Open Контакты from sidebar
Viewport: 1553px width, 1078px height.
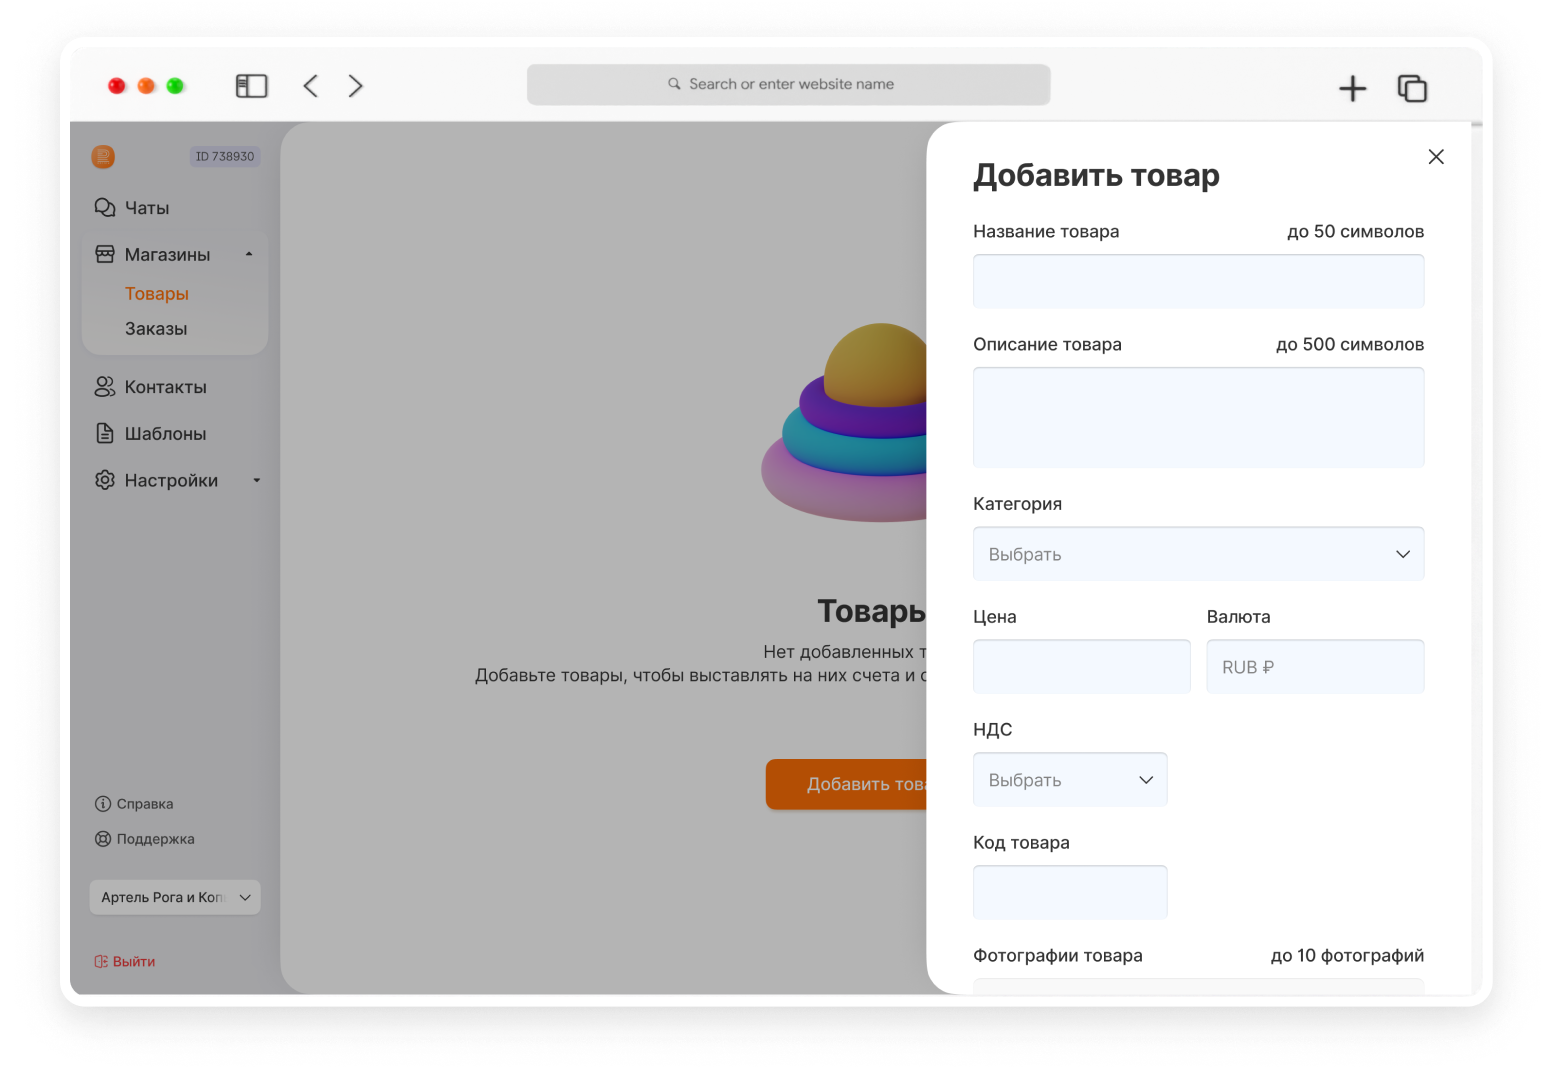point(151,387)
